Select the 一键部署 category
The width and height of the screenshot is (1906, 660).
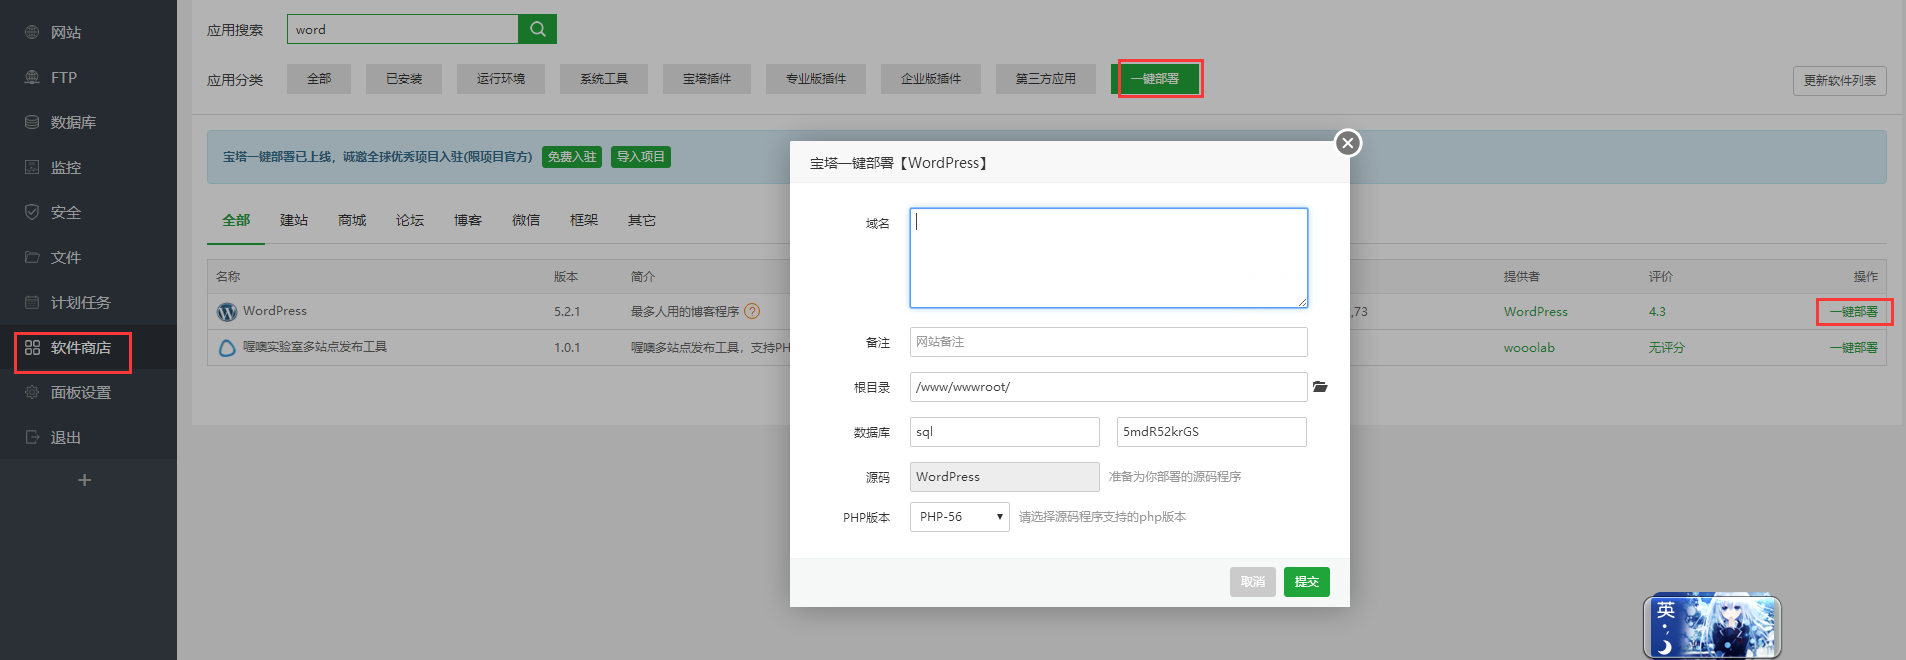(x=1155, y=79)
